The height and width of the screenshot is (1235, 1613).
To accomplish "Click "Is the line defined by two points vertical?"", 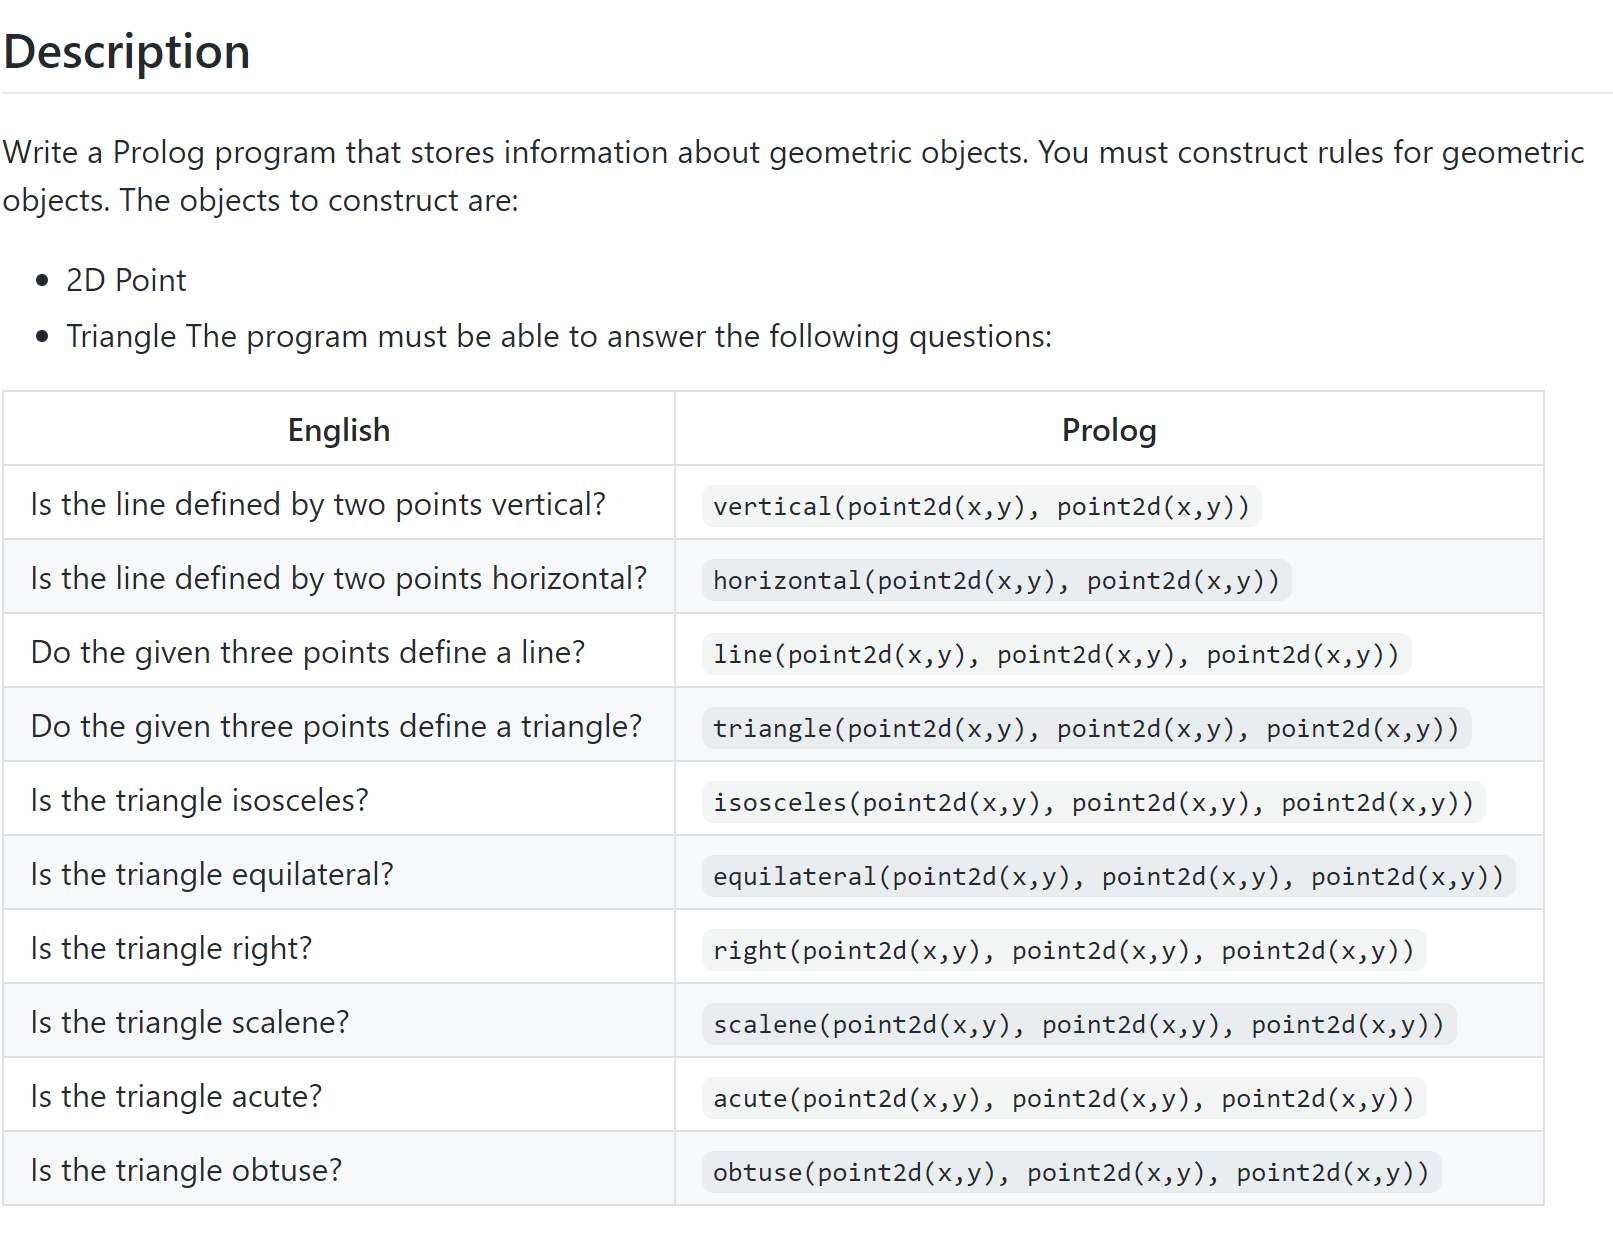I will [318, 505].
